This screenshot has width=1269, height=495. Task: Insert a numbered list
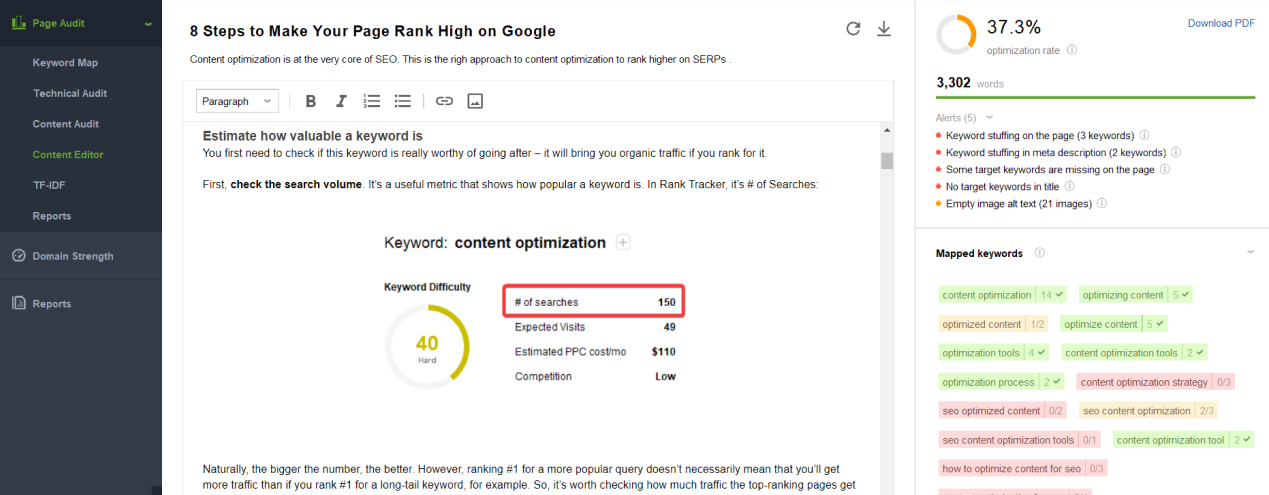[x=371, y=101]
